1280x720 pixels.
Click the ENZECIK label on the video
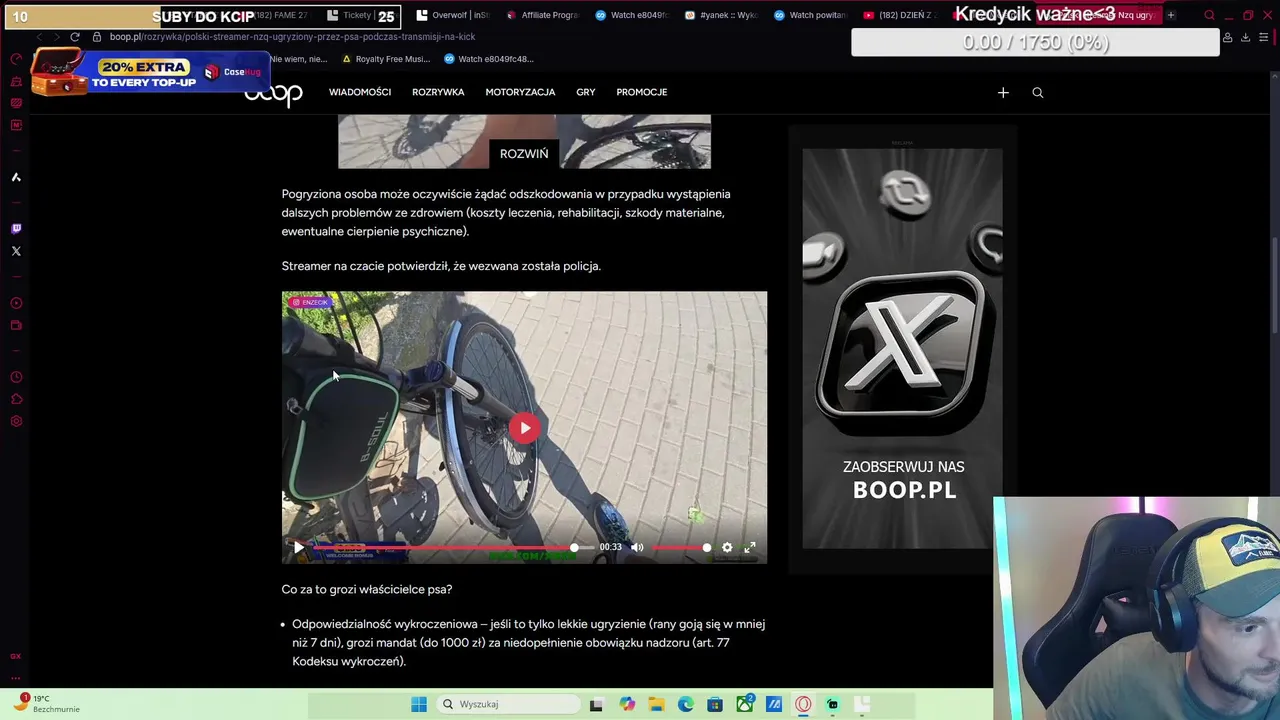coord(310,302)
